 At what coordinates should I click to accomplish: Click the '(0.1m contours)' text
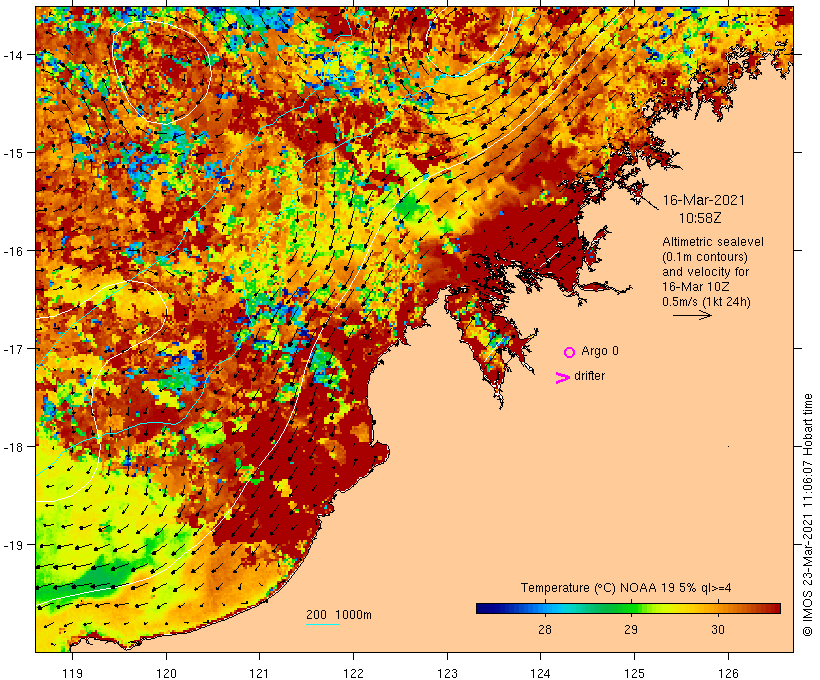[705, 257]
